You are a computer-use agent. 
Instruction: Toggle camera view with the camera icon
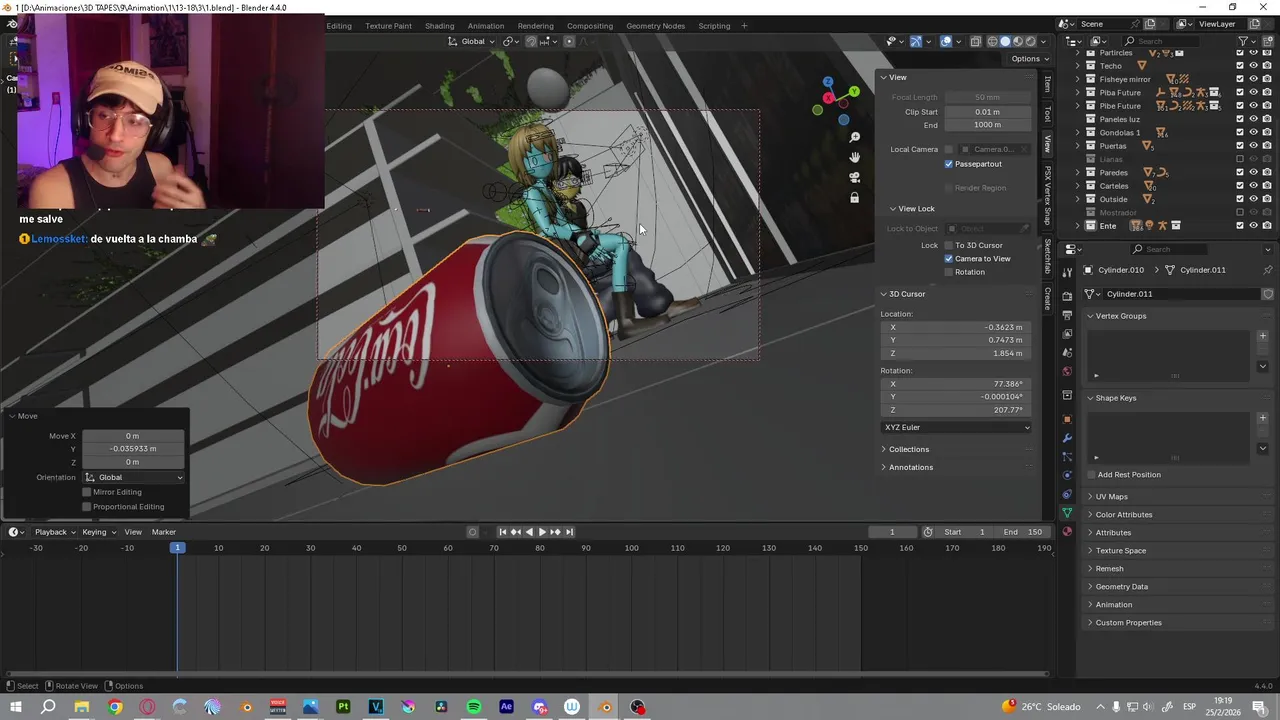tap(855, 177)
